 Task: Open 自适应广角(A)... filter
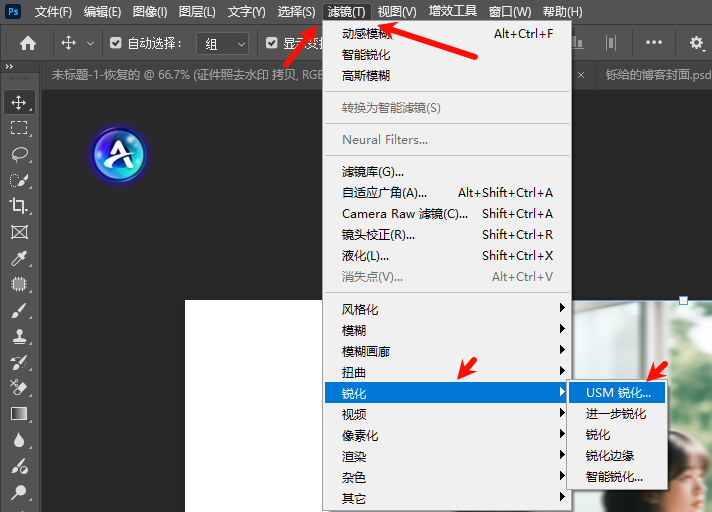(x=447, y=192)
